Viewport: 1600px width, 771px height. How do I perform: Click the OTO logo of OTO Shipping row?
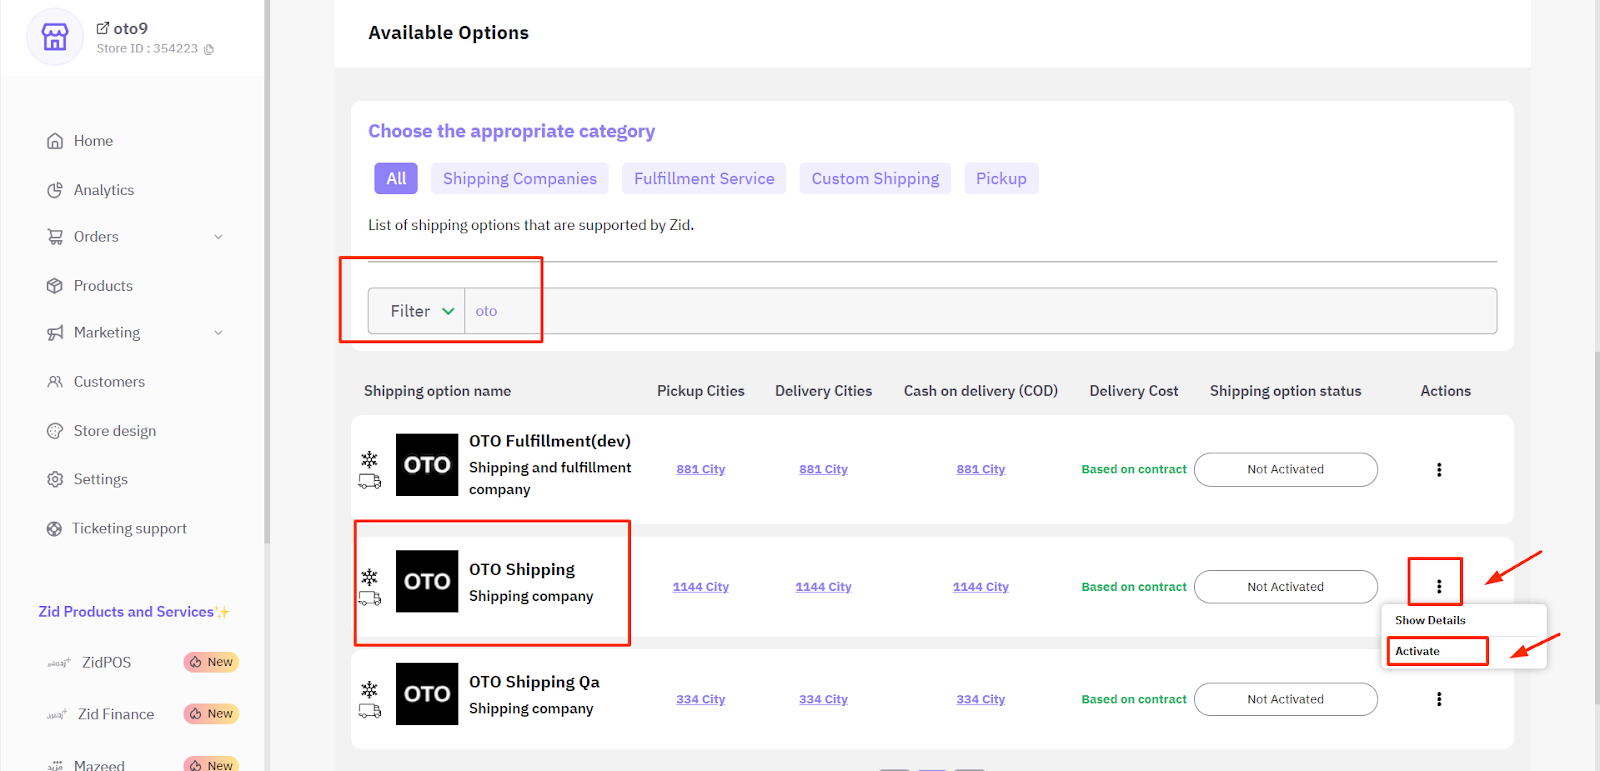coord(427,581)
